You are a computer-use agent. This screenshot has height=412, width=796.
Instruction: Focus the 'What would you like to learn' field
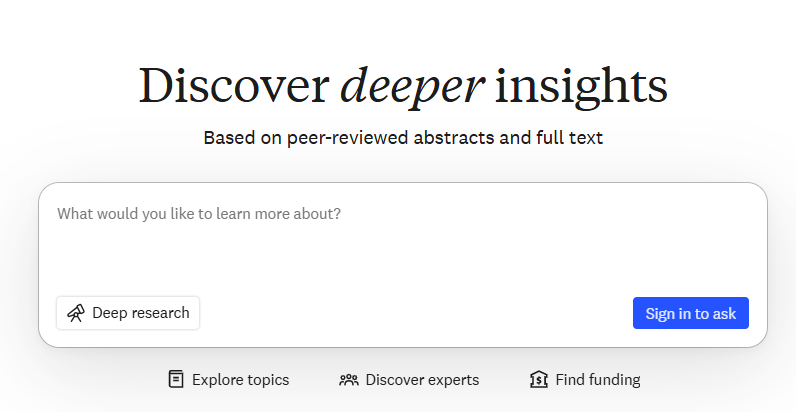point(403,238)
